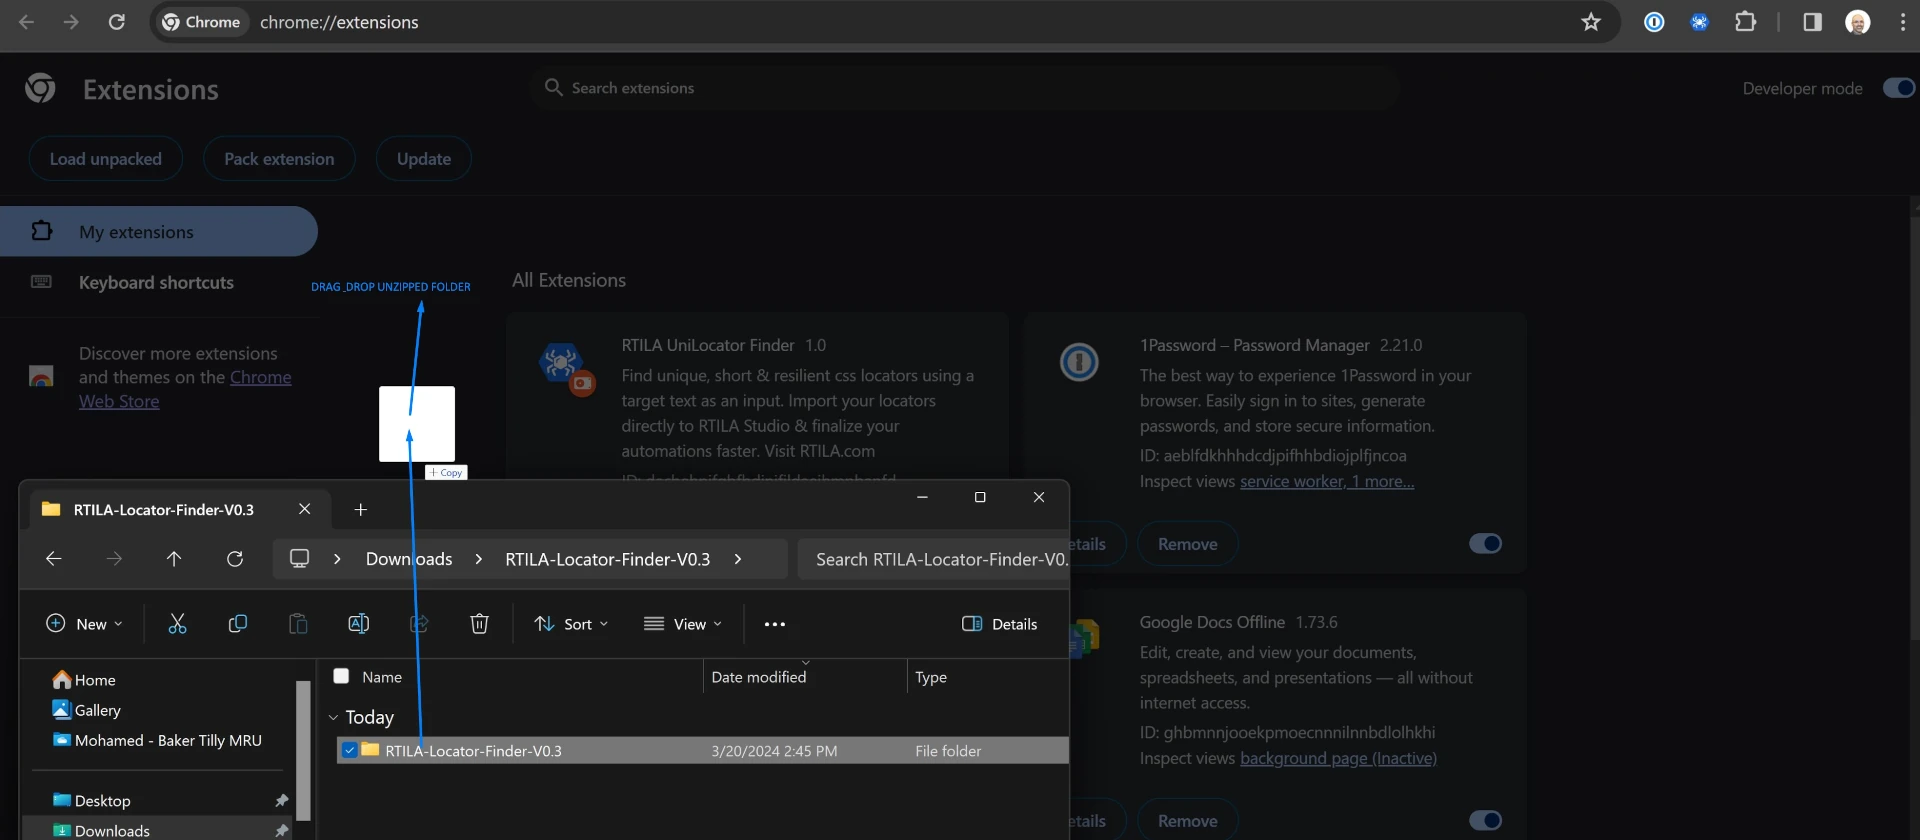
Task: Open Chrome three-dot menu
Action: [1902, 22]
